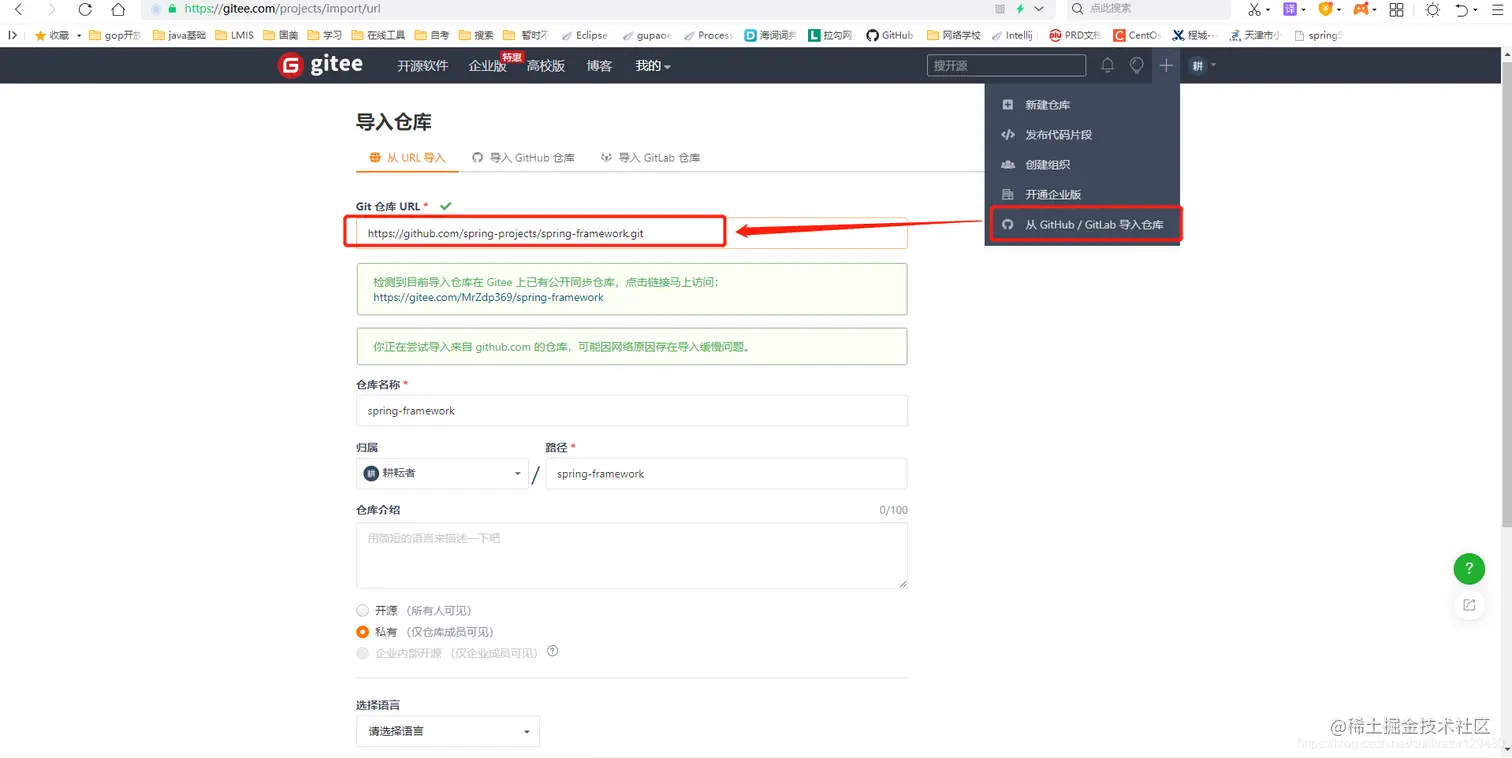
Task: Expand the address bar dropdown chevron
Action: point(1040,9)
